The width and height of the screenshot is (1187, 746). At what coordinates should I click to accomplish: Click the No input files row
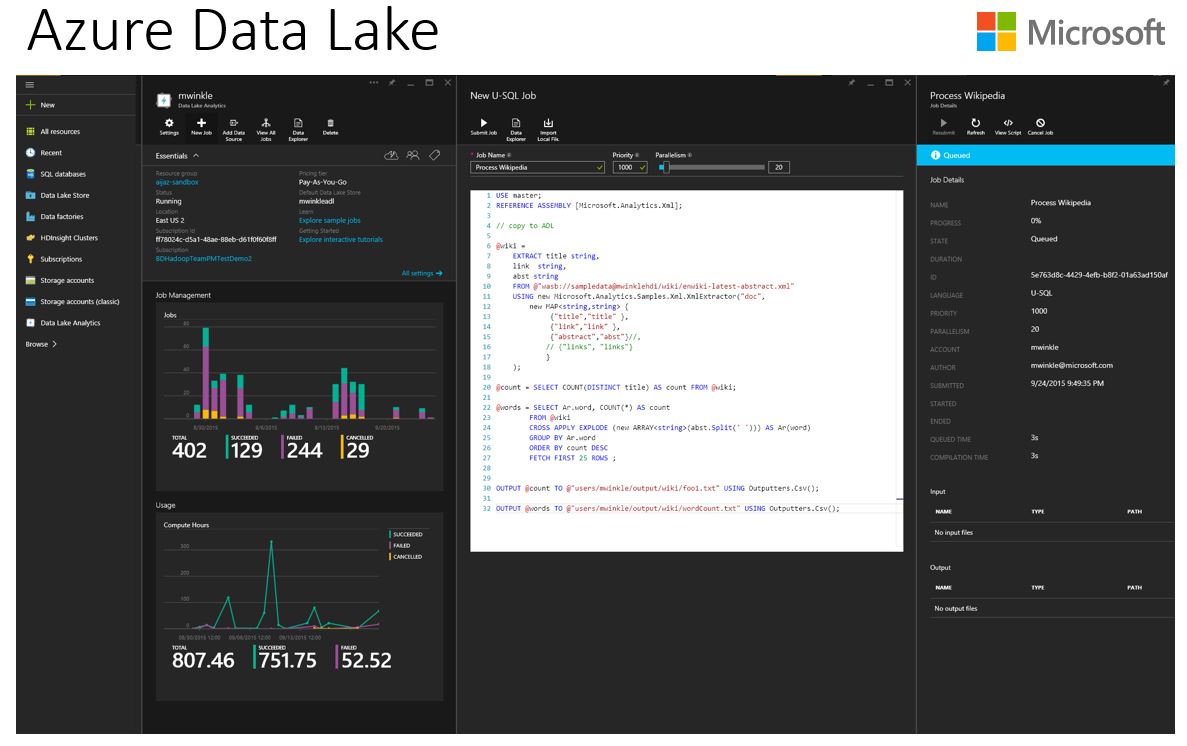(x=1051, y=532)
